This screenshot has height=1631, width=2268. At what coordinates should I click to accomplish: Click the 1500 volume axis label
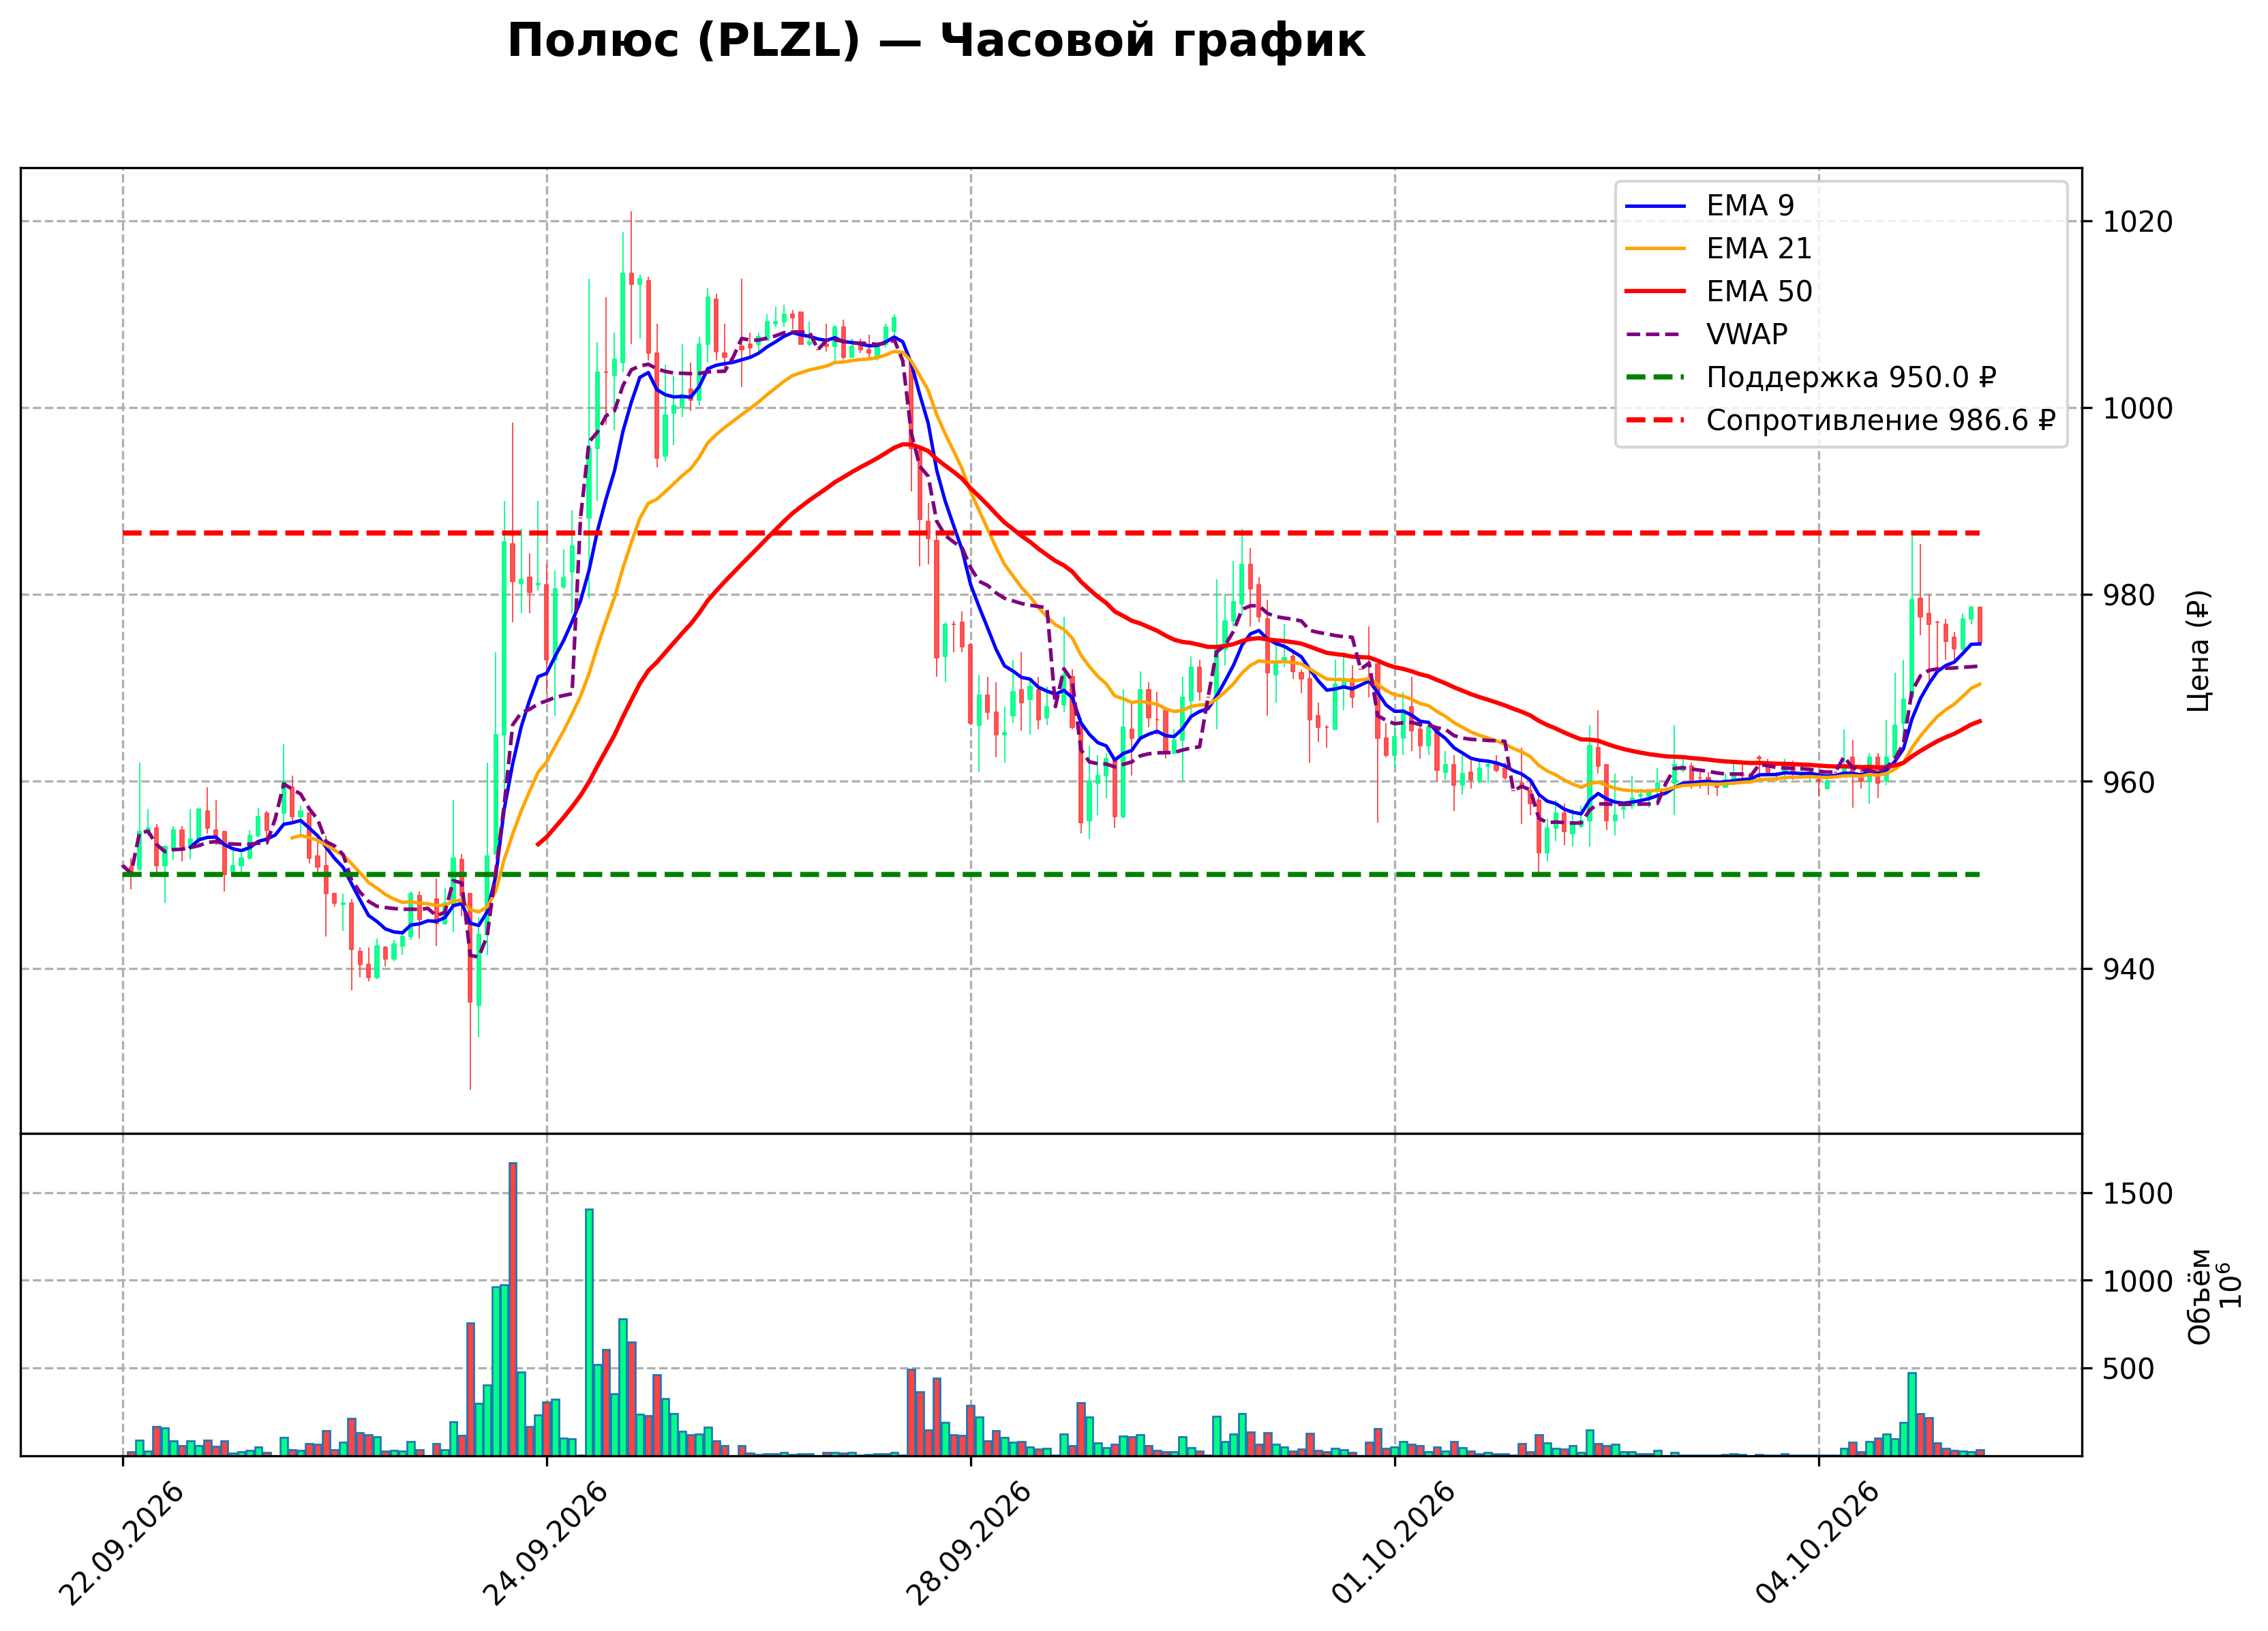tap(2138, 1194)
